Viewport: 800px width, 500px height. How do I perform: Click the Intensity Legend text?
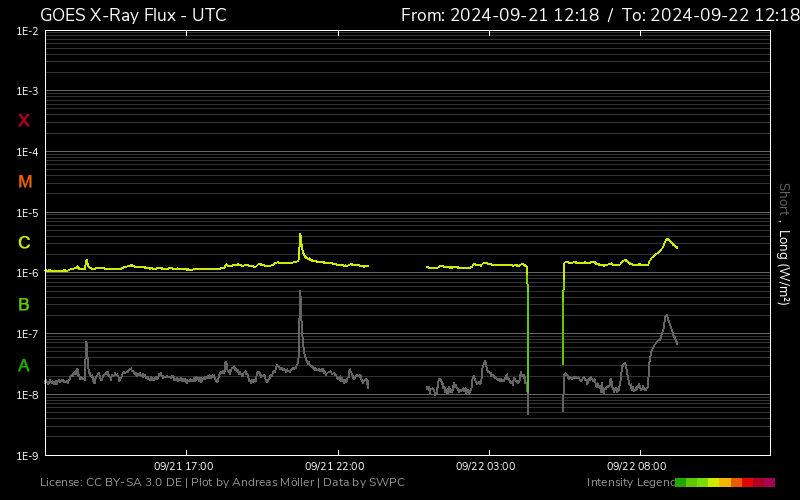click(630, 483)
